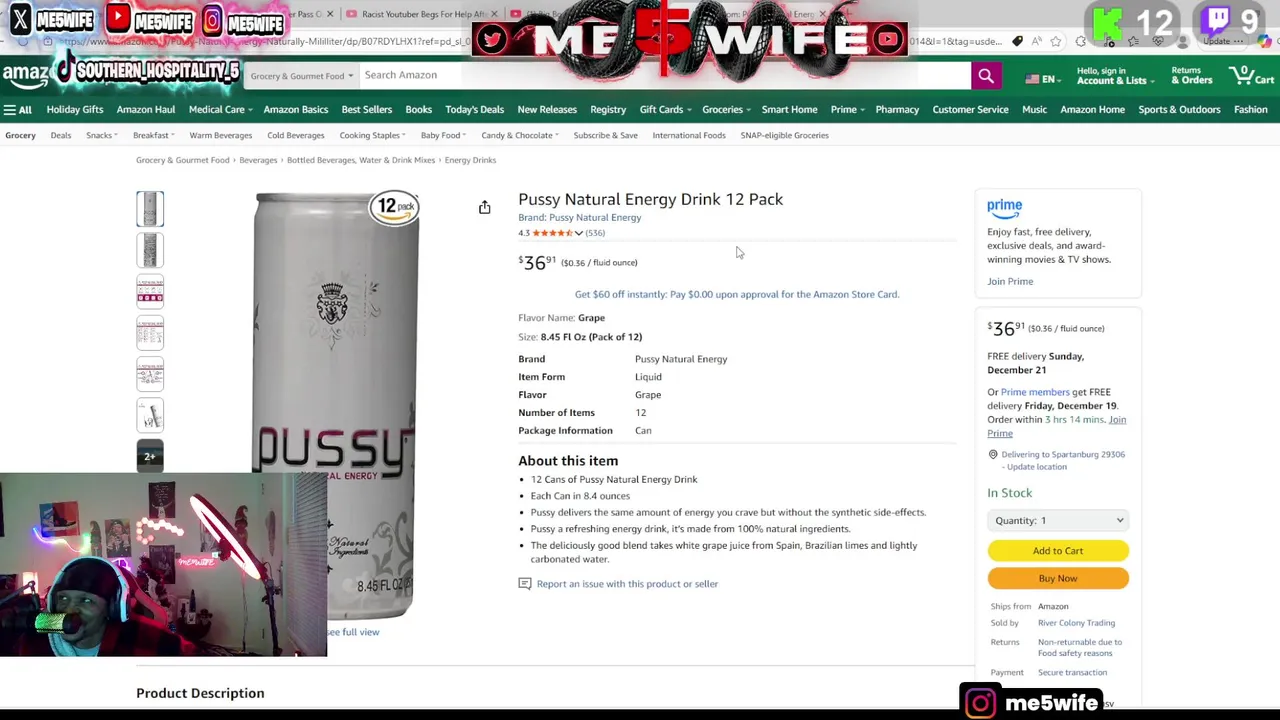
Task: Follow the Join Prime link
Action: click(x=1010, y=281)
